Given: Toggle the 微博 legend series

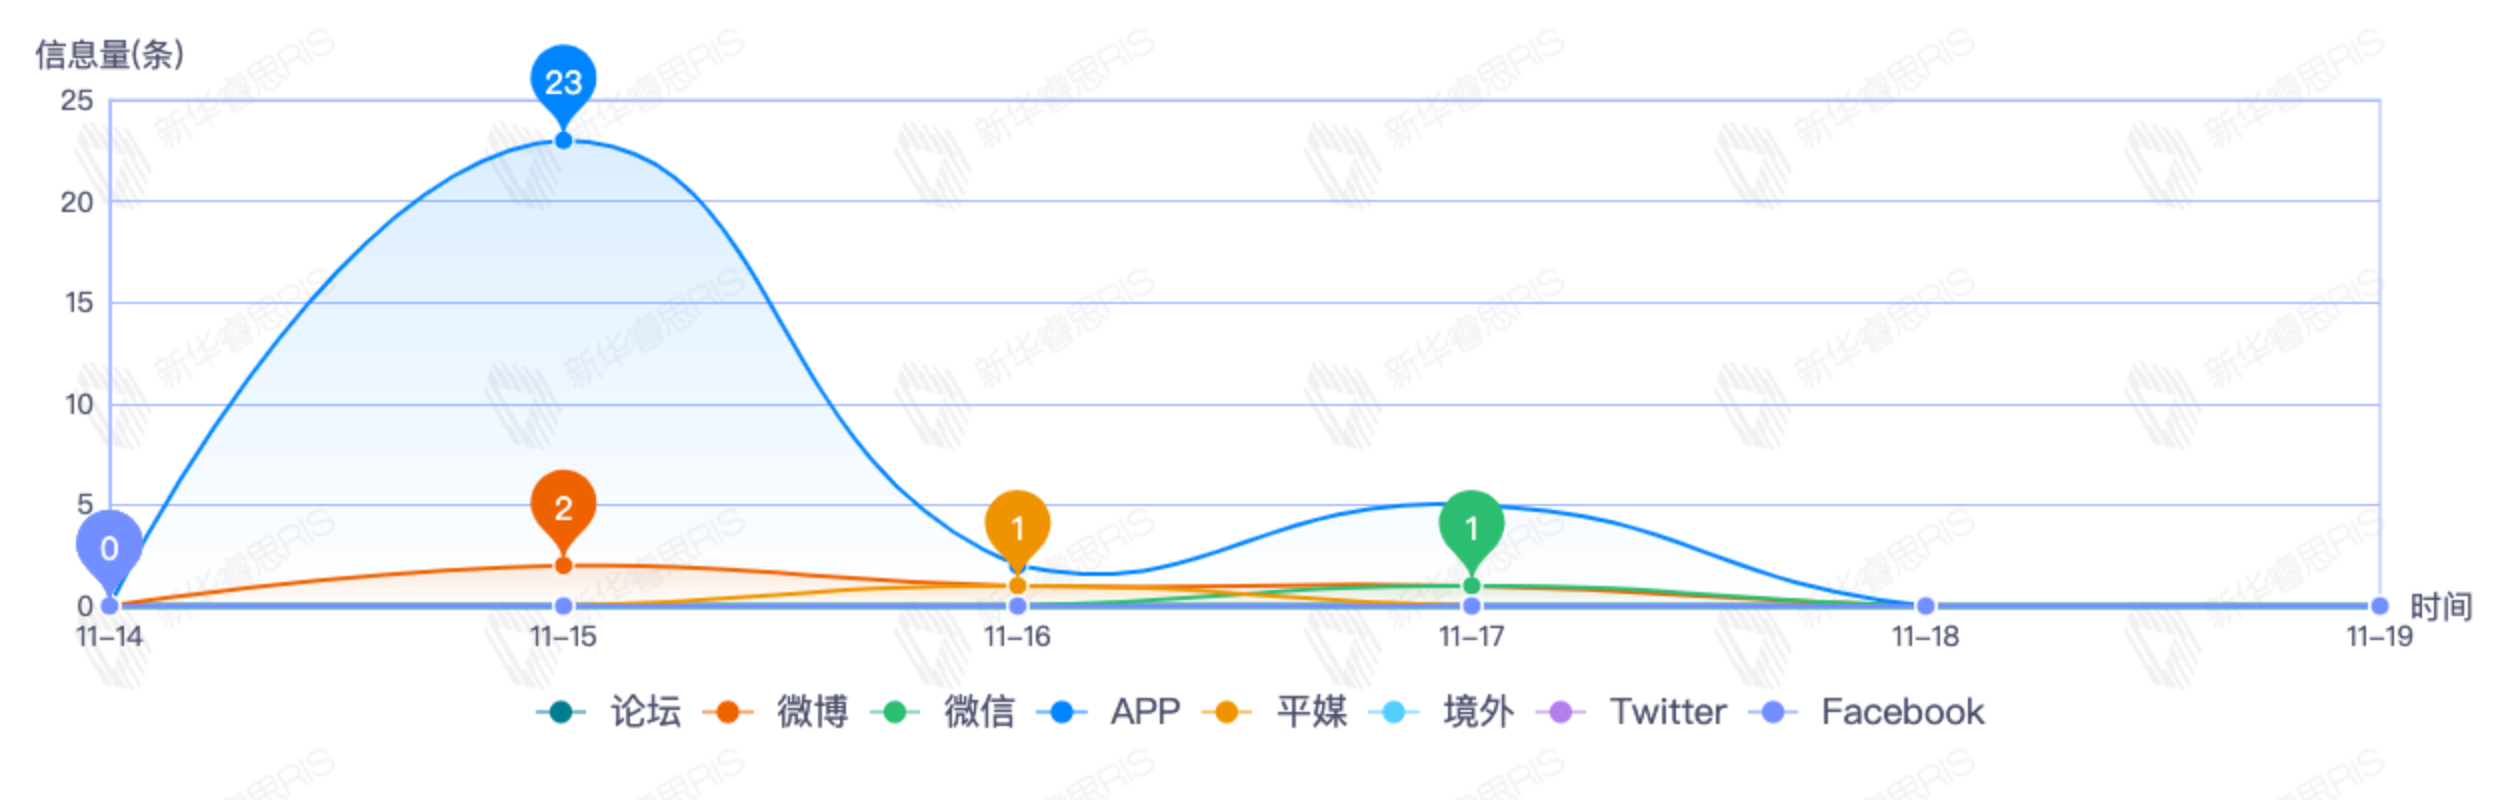Looking at the screenshot, I should (x=776, y=712).
